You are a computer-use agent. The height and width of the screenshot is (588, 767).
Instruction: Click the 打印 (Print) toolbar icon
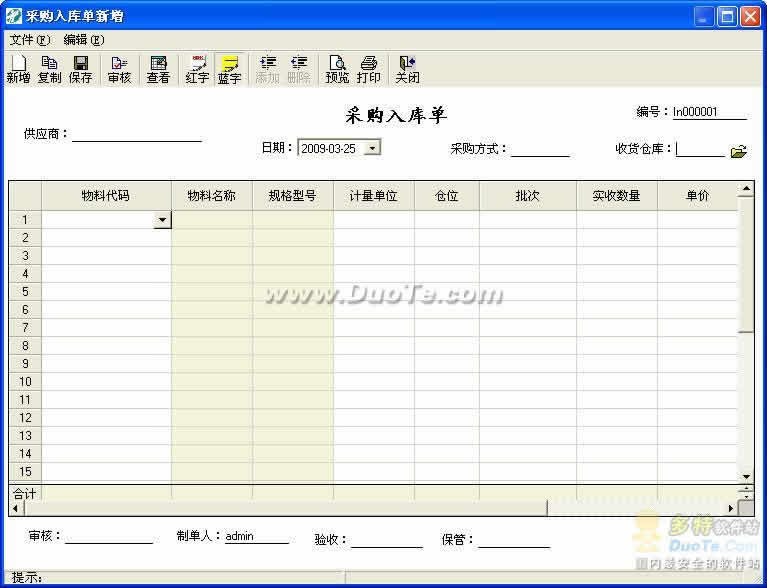pos(368,69)
